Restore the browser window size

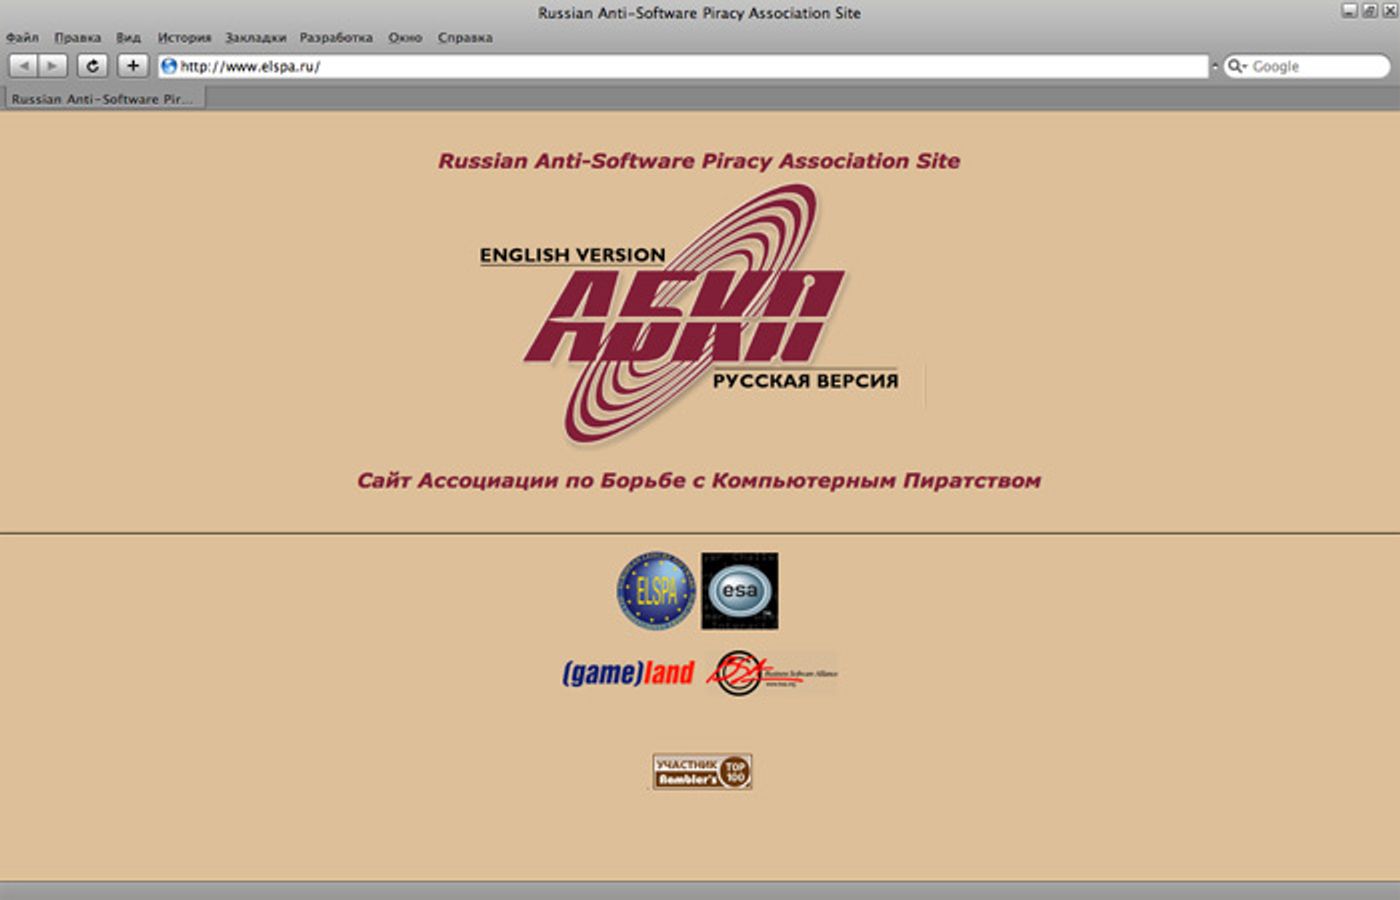tap(1369, 11)
